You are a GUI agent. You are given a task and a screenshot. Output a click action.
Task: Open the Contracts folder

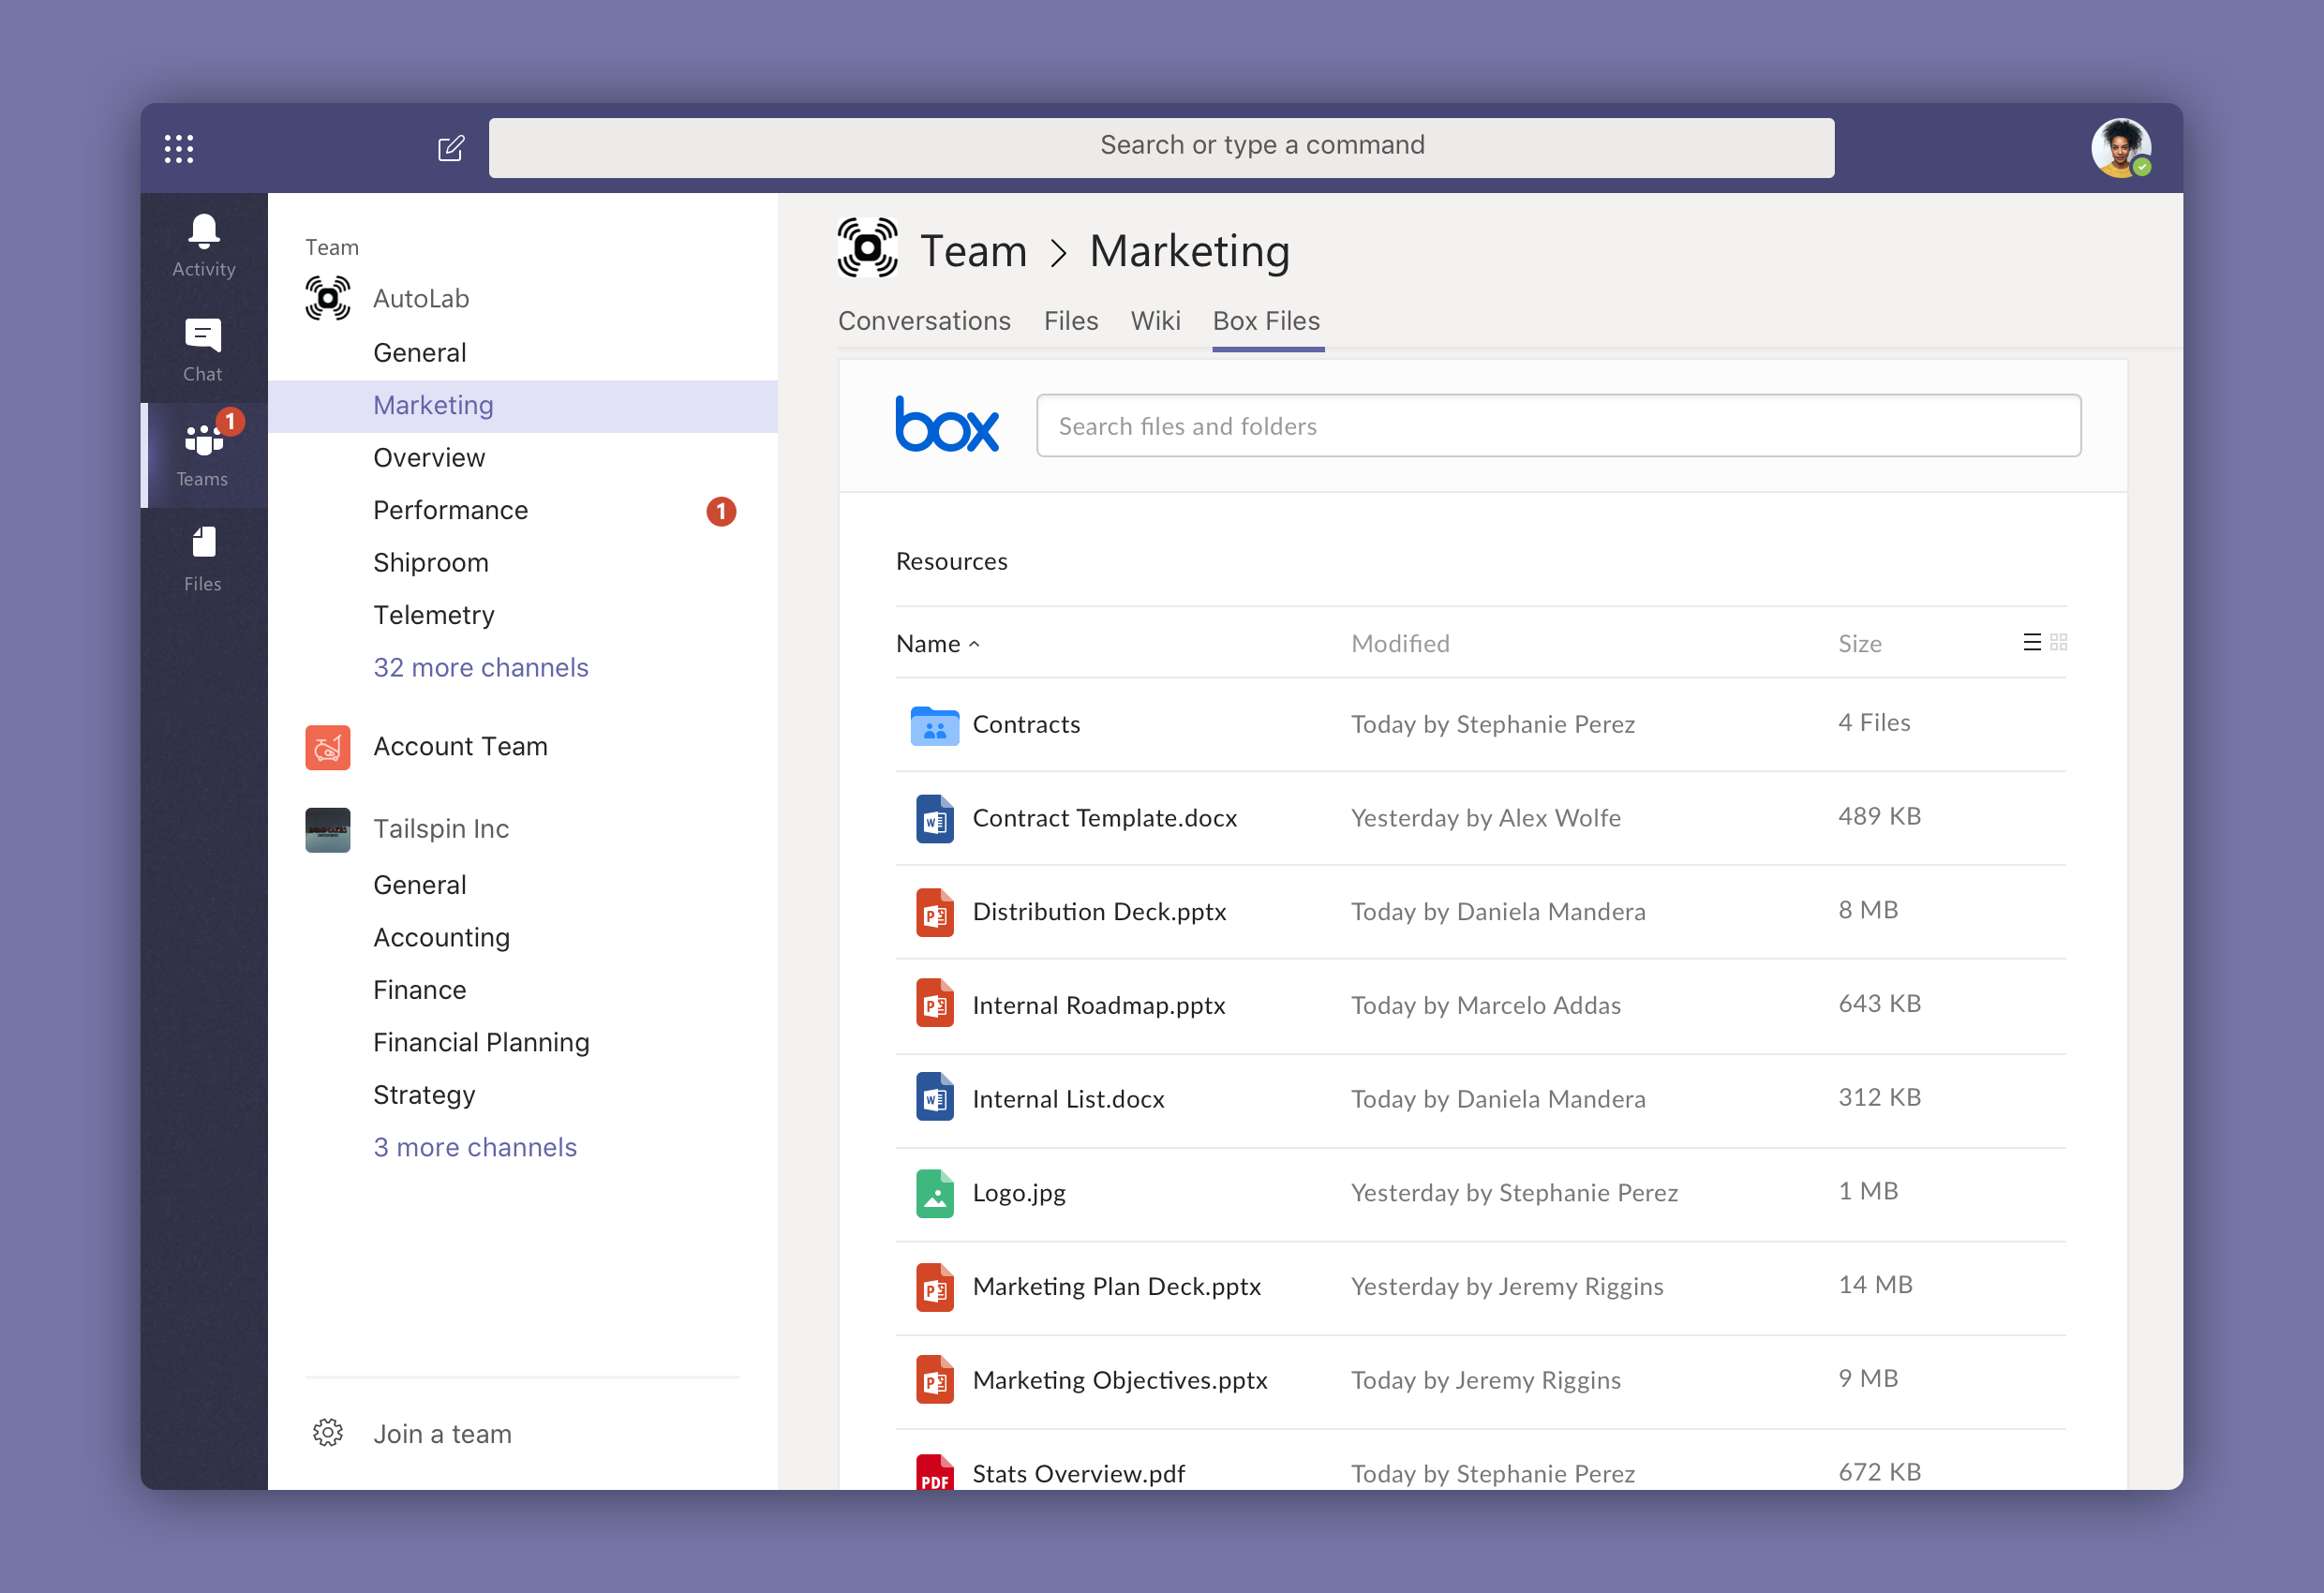(x=1026, y=724)
